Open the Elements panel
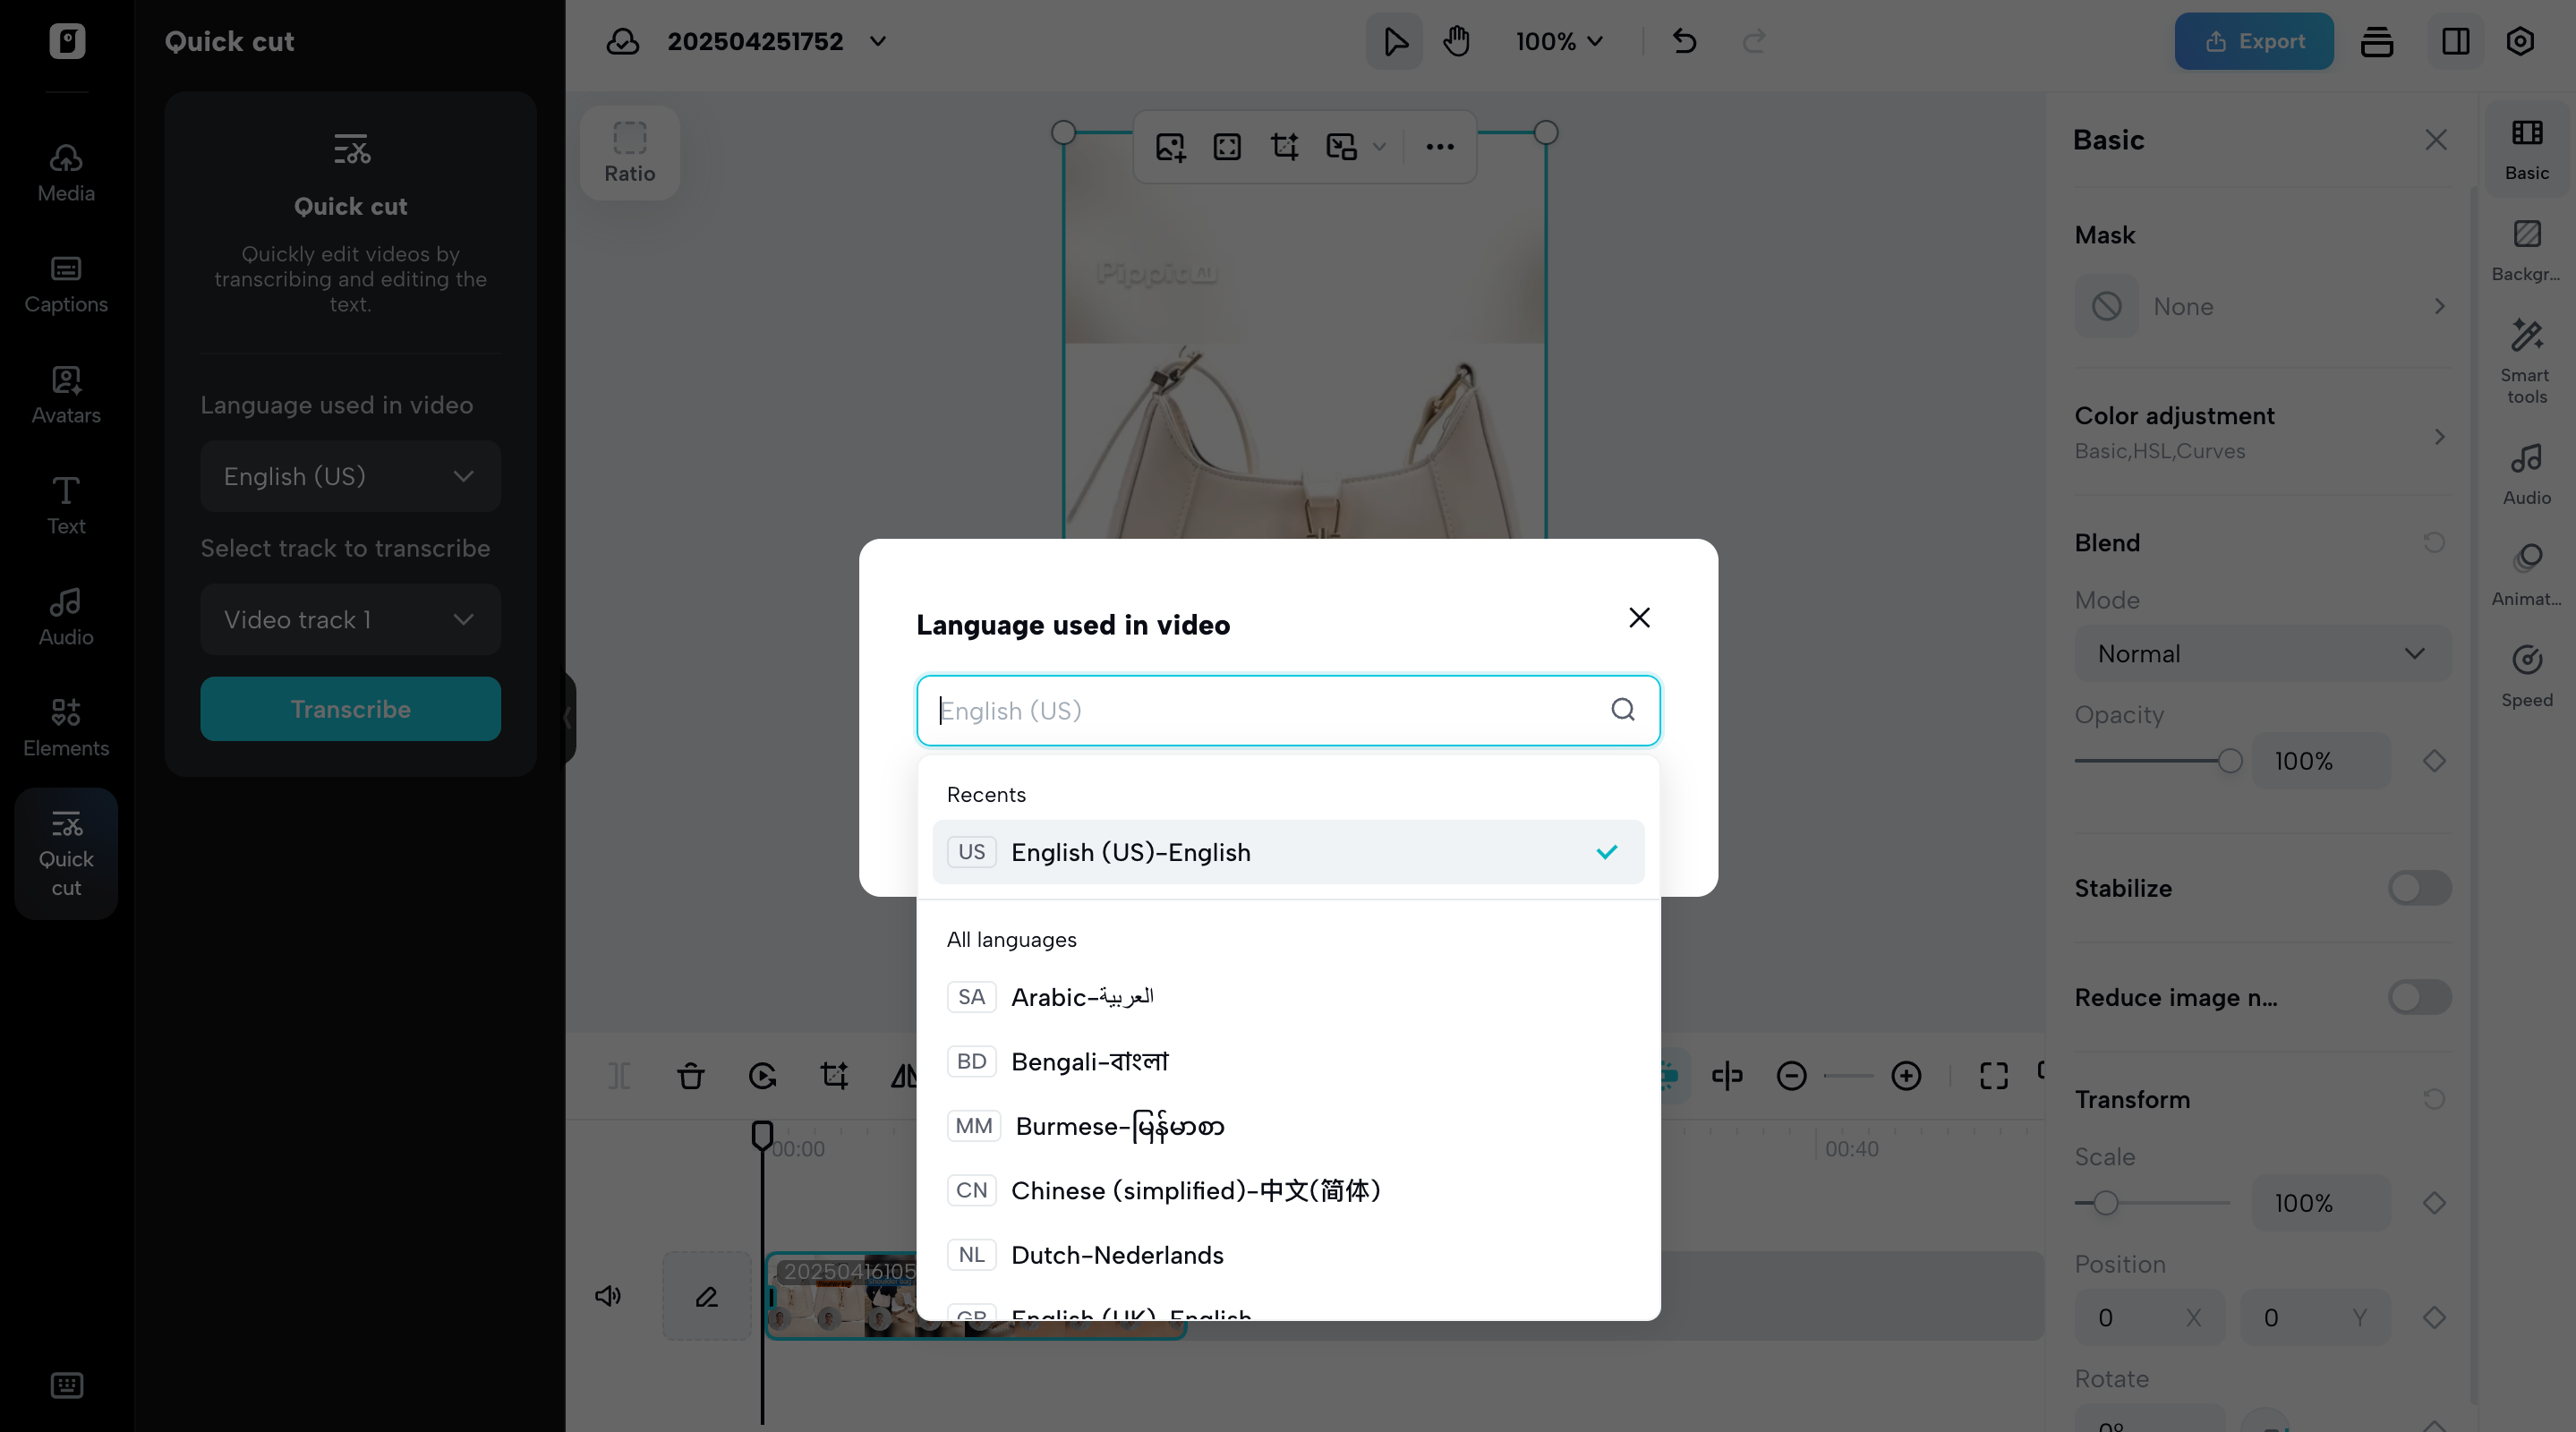The height and width of the screenshot is (1432, 2576). 64,727
